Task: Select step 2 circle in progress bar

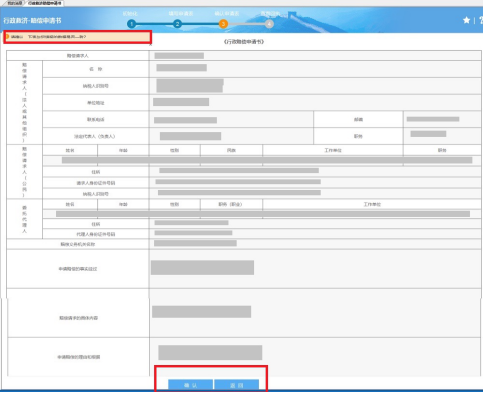Action: point(177,24)
